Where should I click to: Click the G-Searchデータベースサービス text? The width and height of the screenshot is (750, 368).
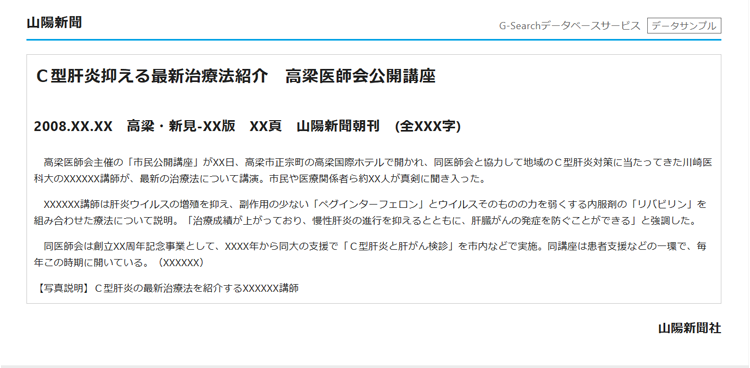click(569, 26)
